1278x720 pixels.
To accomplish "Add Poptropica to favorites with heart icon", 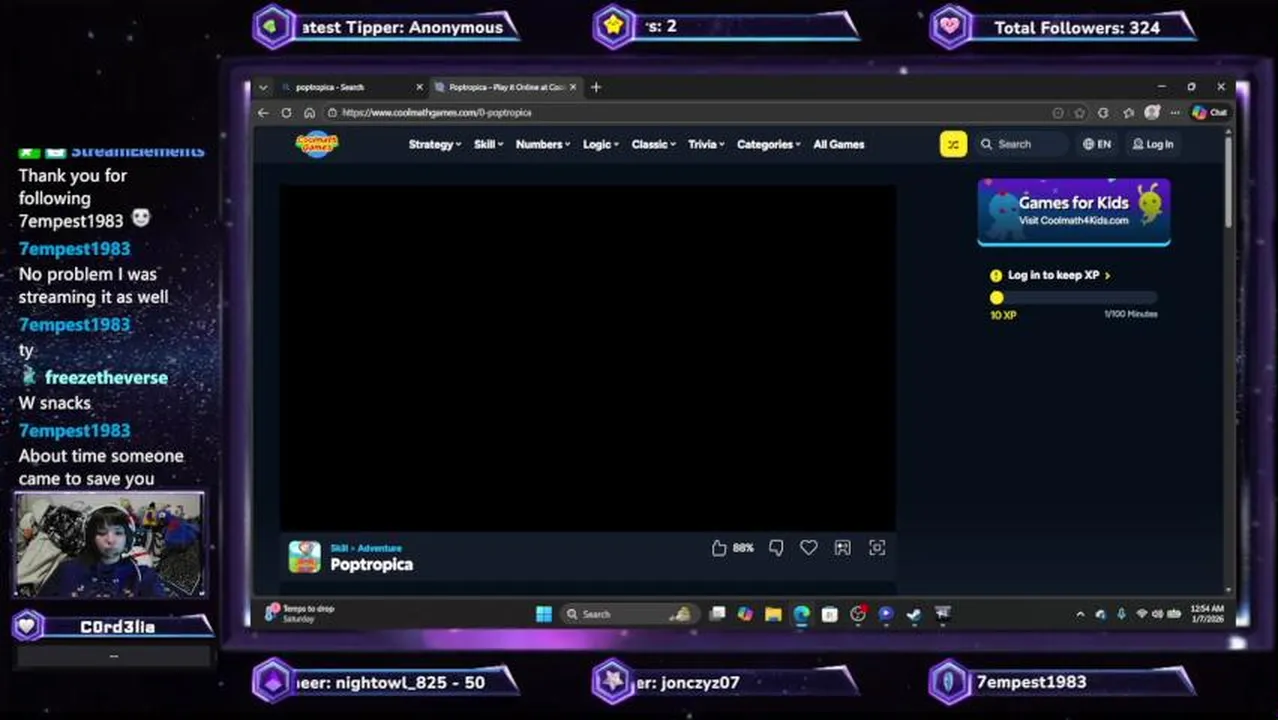I will click(x=808, y=547).
